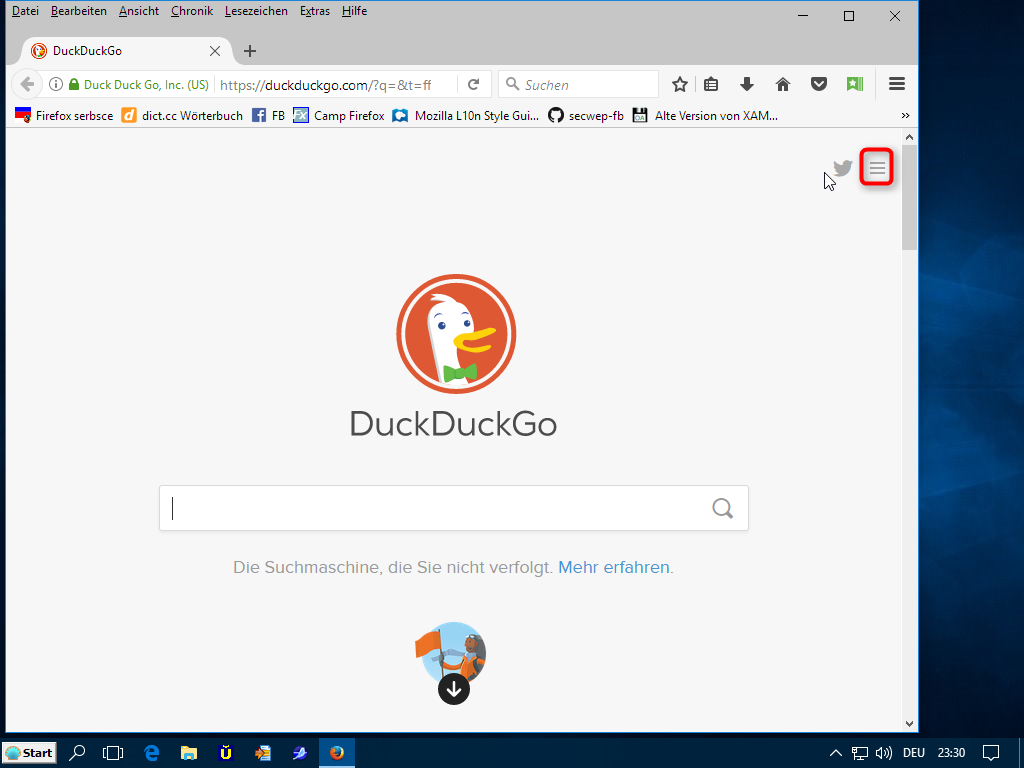Image resolution: width=1024 pixels, height=768 pixels.
Task: Open secwep-fb GitHub bookmark
Action: (x=586, y=116)
